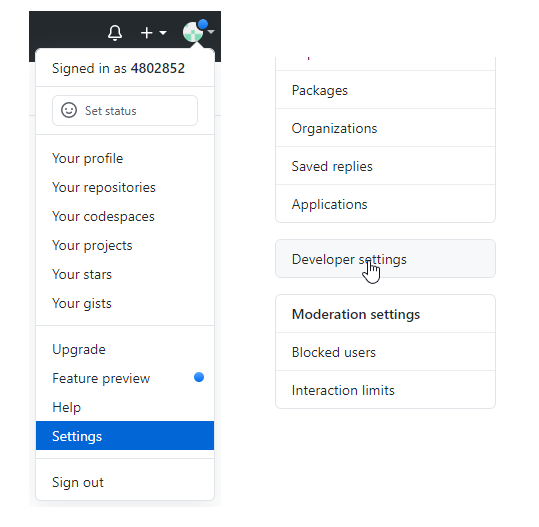Click the blue dot beside Feature preview
This screenshot has height=527, width=539.
[x=199, y=377]
